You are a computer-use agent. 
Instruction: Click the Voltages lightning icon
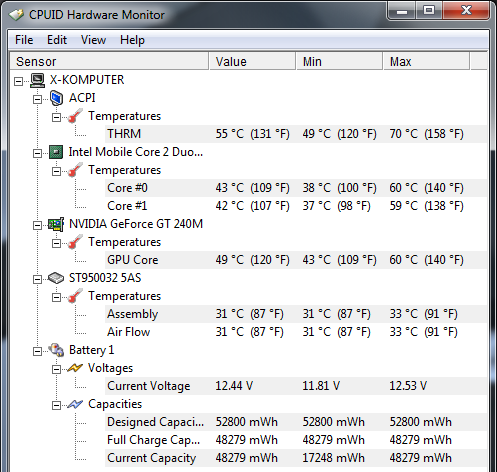coord(75,368)
